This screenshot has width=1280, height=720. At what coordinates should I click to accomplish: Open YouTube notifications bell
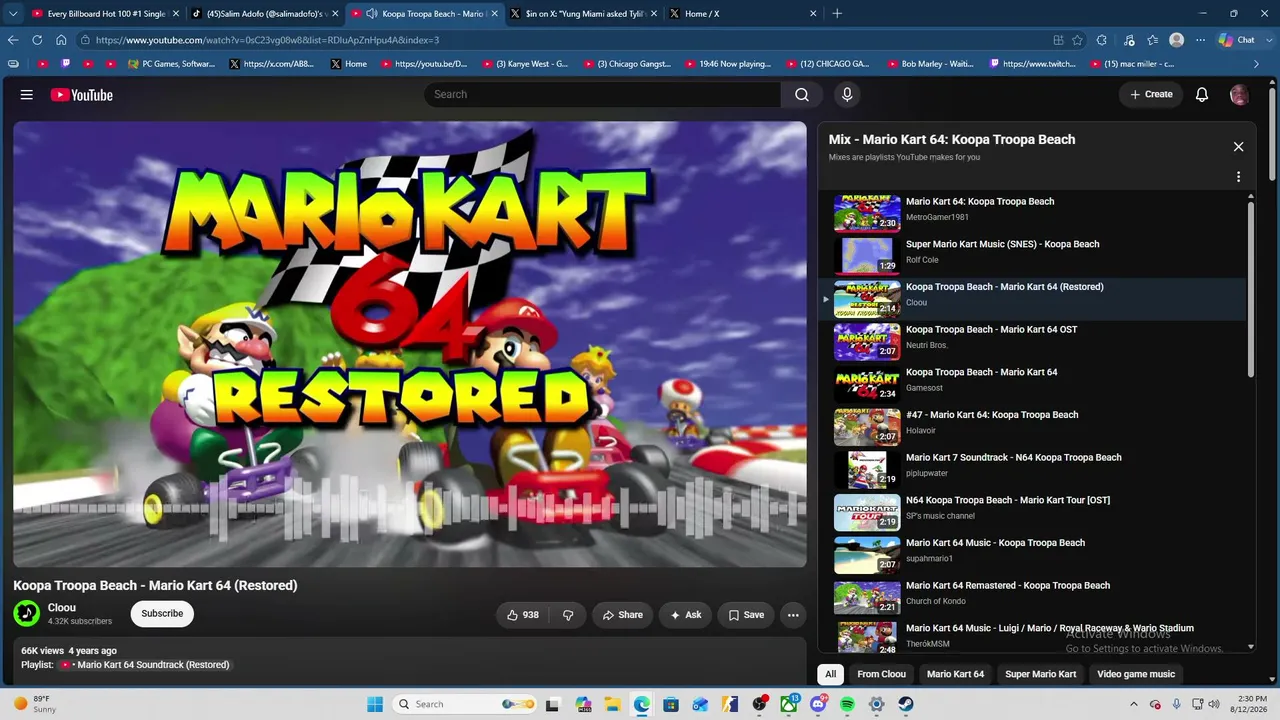pyautogui.click(x=1202, y=94)
